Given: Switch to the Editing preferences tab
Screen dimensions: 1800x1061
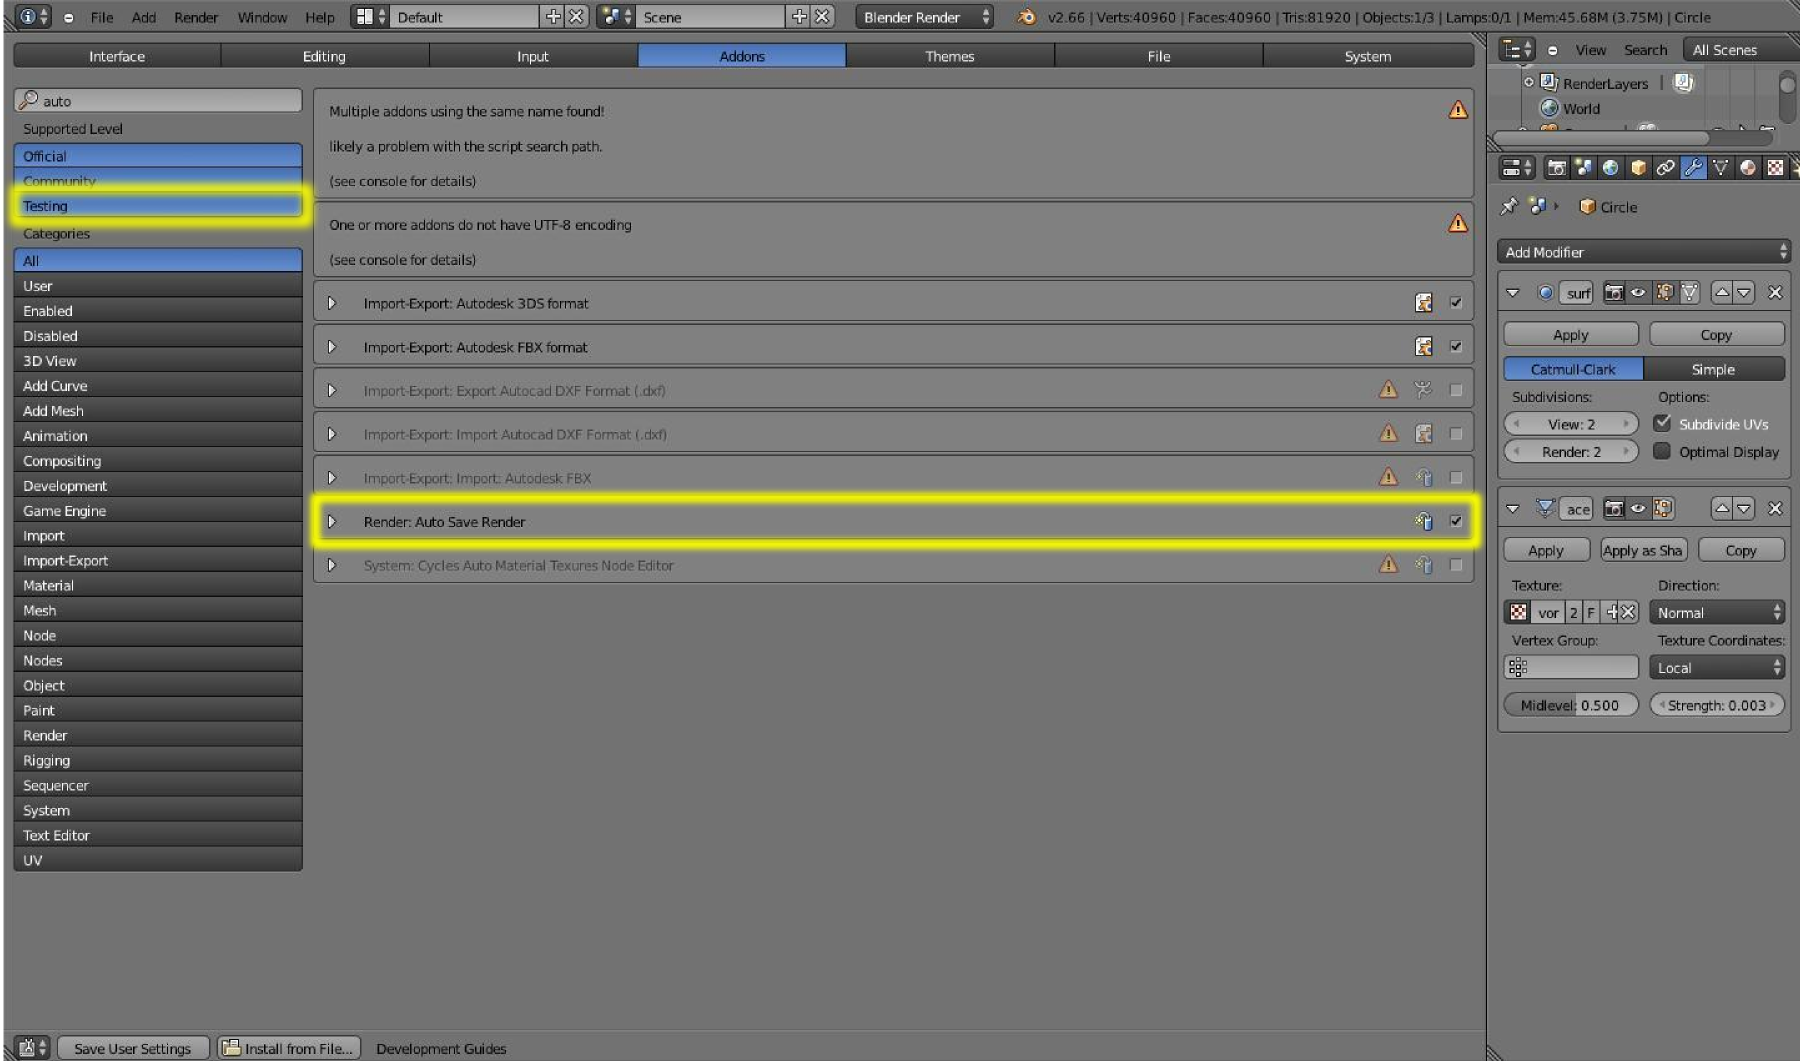Looking at the screenshot, I should tap(324, 56).
